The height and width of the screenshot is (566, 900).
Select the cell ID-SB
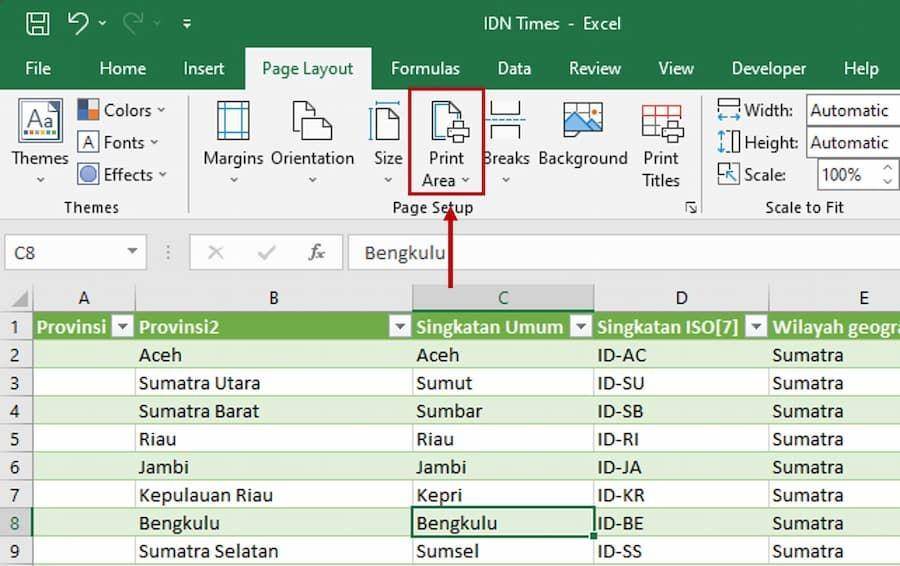click(681, 411)
